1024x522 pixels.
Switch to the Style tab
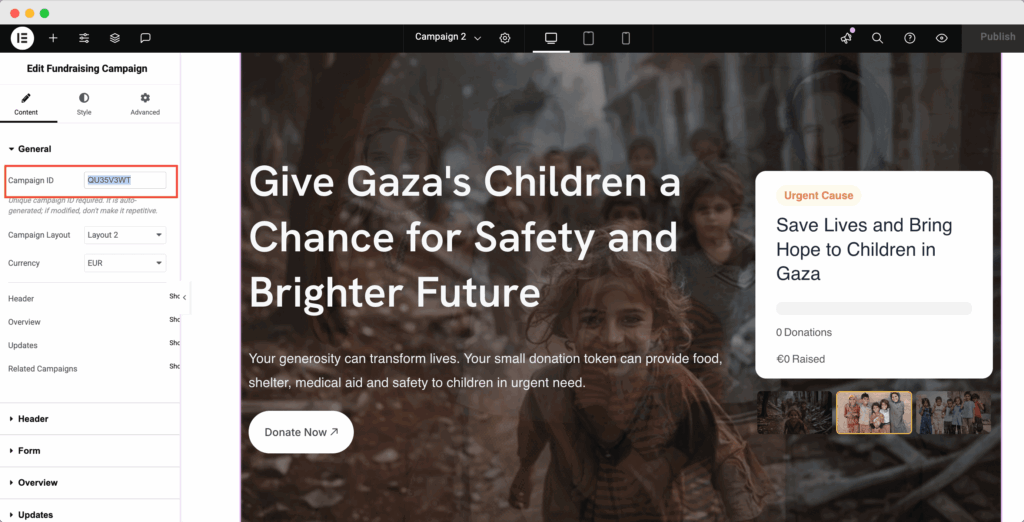pos(84,104)
